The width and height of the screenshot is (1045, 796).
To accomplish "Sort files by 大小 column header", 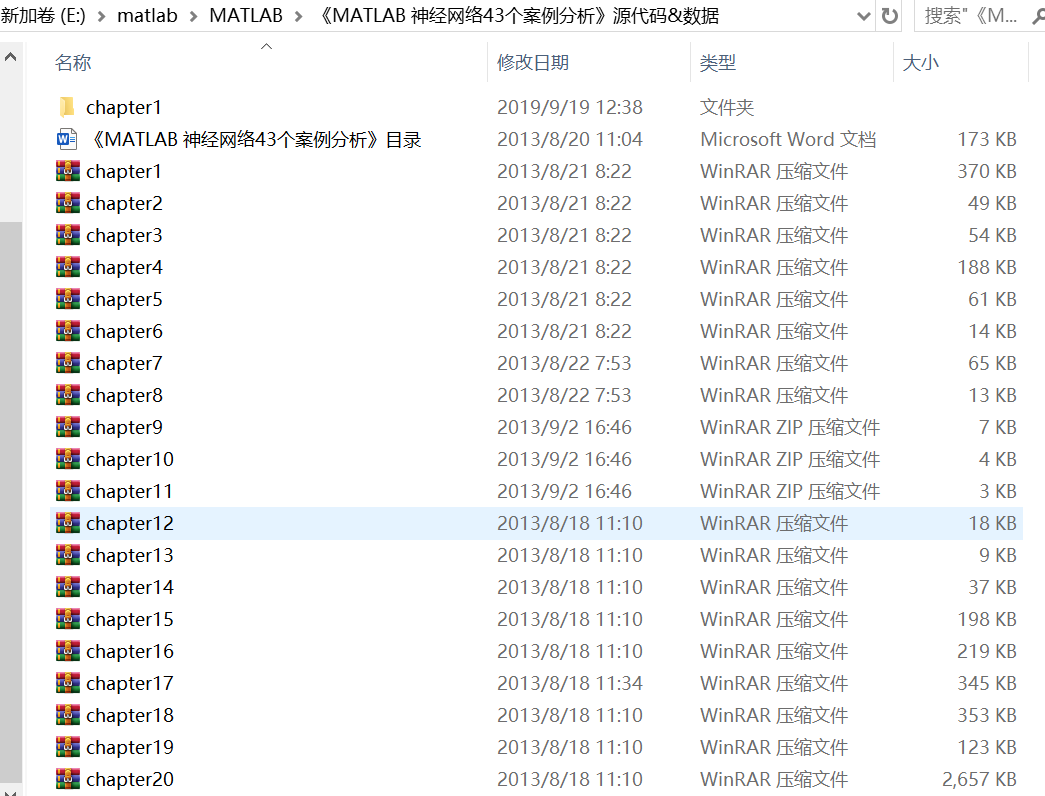I will click(920, 63).
